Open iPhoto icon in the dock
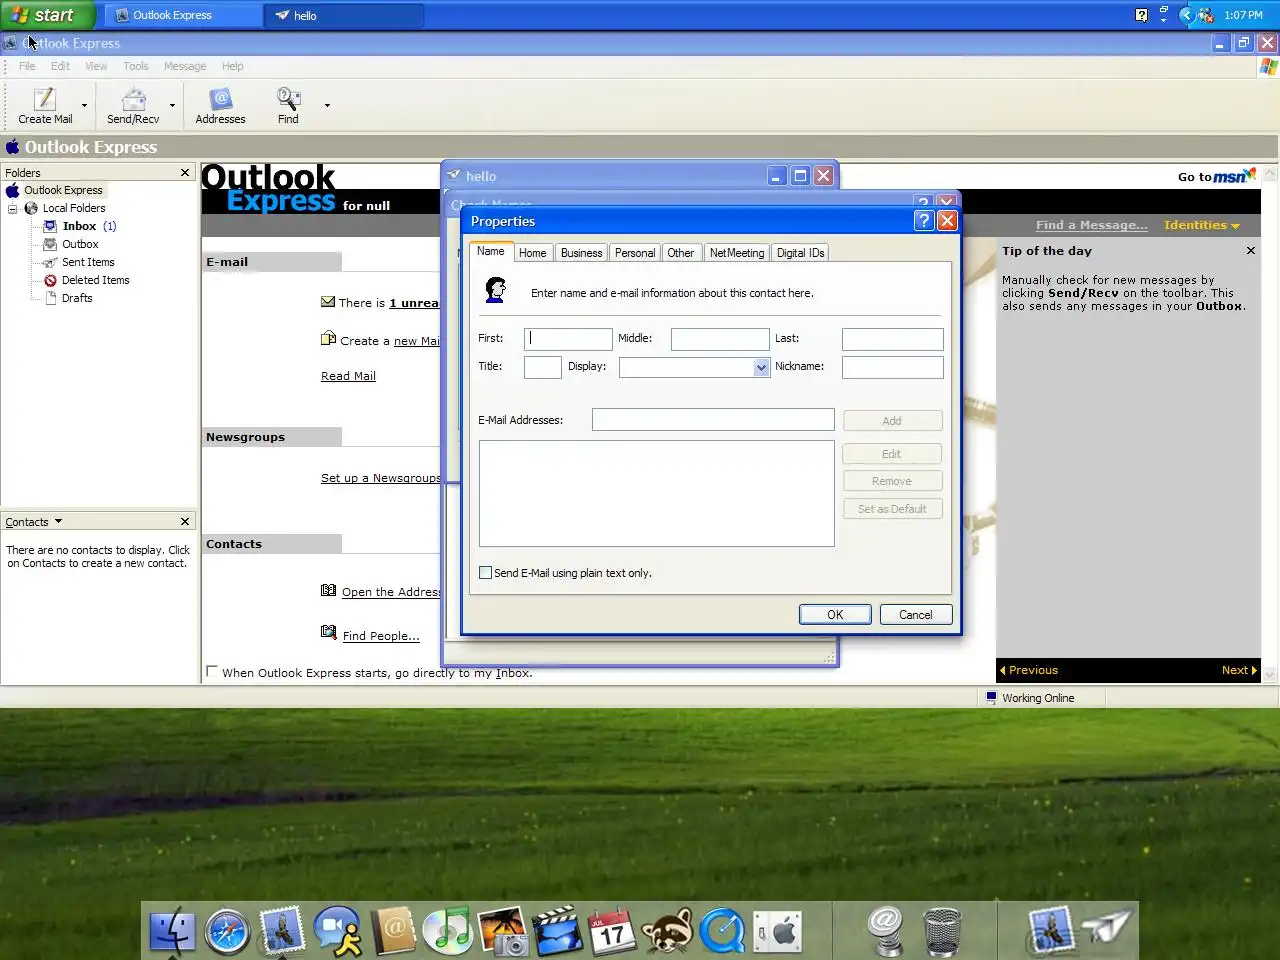 502,932
